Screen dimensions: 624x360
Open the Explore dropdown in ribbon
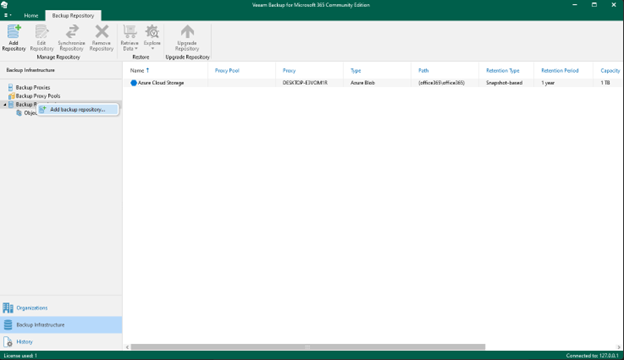pos(152,38)
